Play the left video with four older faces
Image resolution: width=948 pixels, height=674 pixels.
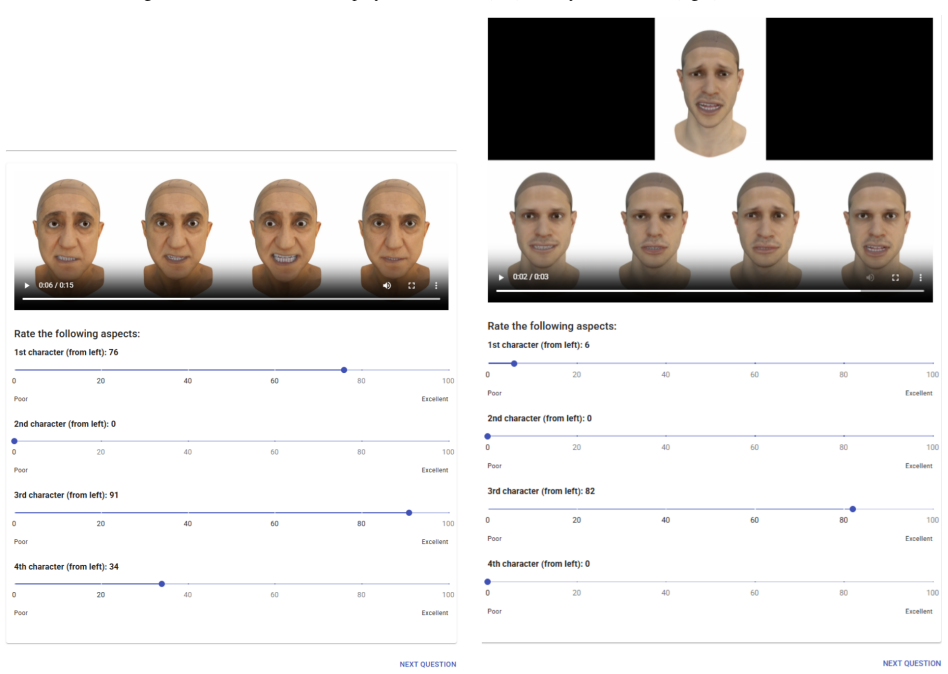pyautogui.click(x=27, y=285)
